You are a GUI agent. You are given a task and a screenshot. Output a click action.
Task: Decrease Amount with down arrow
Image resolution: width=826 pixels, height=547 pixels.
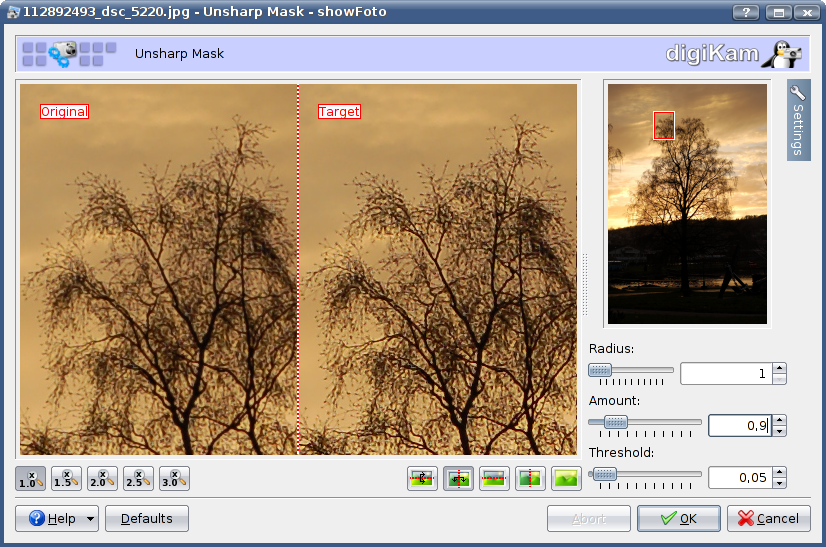780,431
